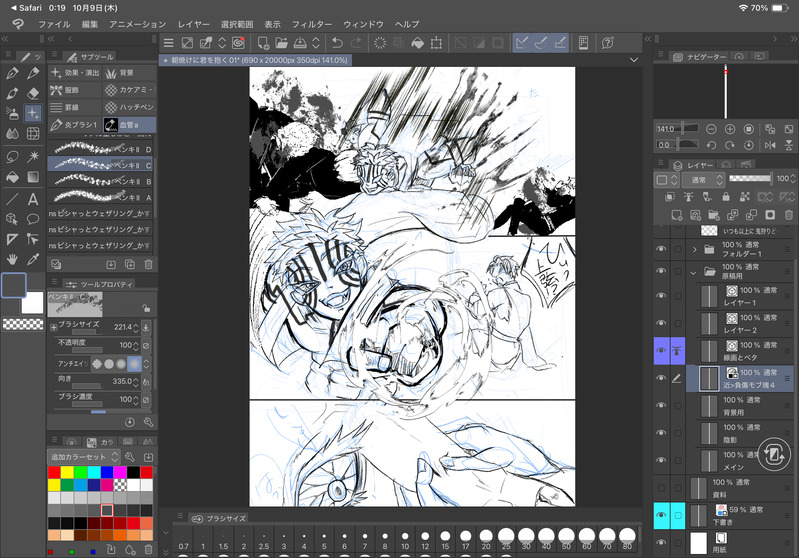799x558 pixels.
Task: Select the Speech balloon tool
Action: [33, 219]
